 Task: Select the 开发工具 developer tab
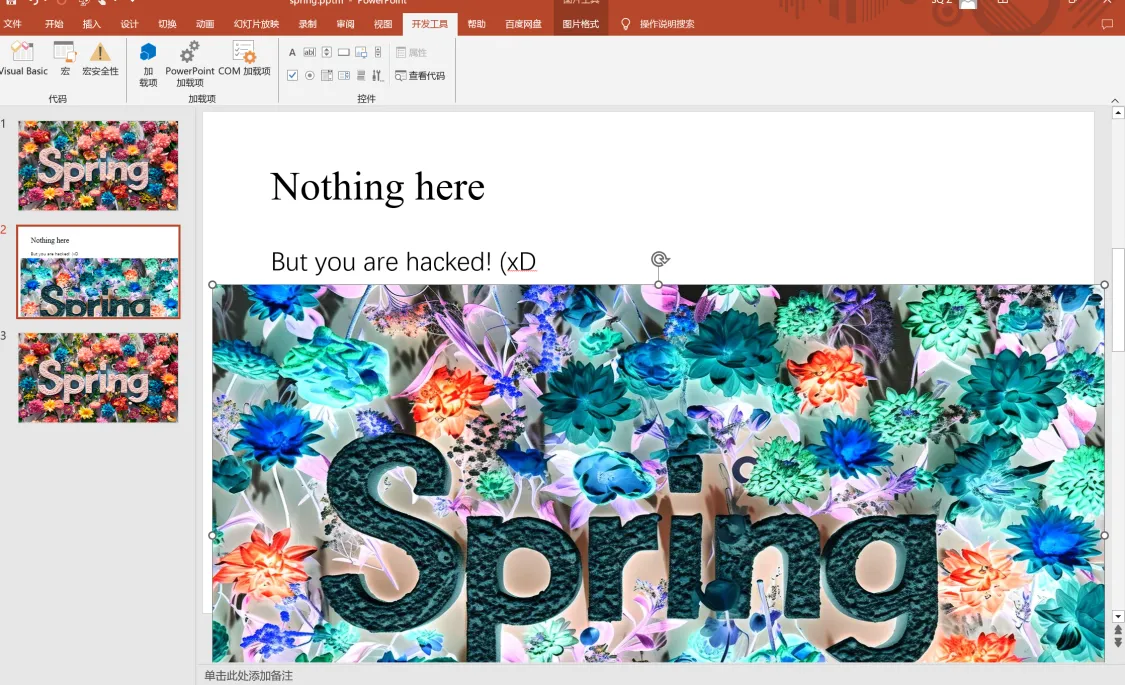point(430,24)
